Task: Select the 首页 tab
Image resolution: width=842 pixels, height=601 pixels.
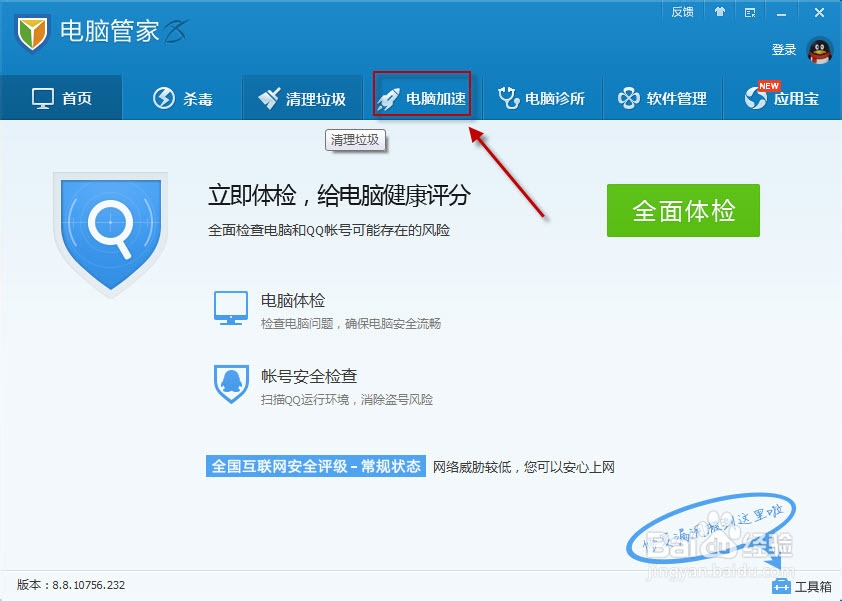Action: click(62, 97)
